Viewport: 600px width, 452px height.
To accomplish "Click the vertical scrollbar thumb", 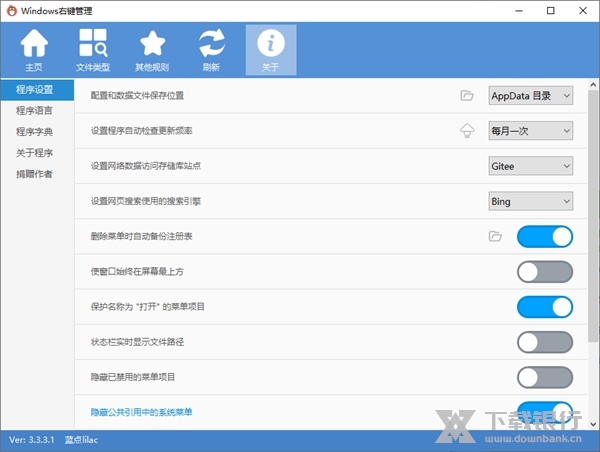I will [x=593, y=216].
